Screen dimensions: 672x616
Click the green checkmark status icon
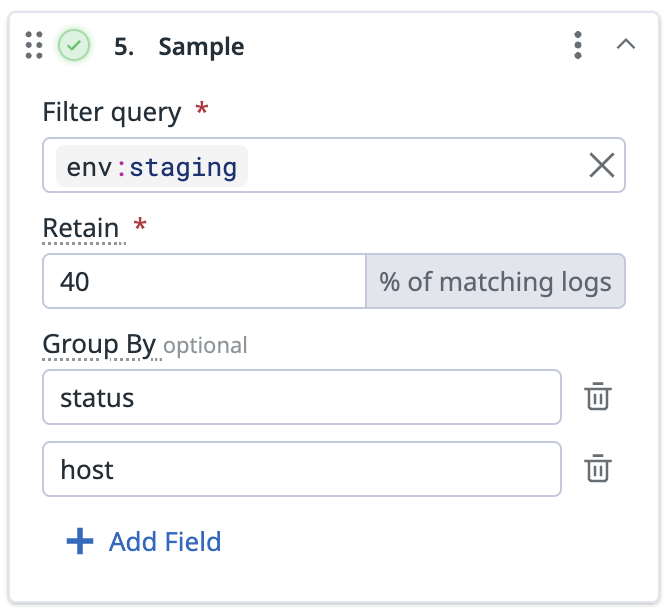pyautogui.click(x=74, y=45)
